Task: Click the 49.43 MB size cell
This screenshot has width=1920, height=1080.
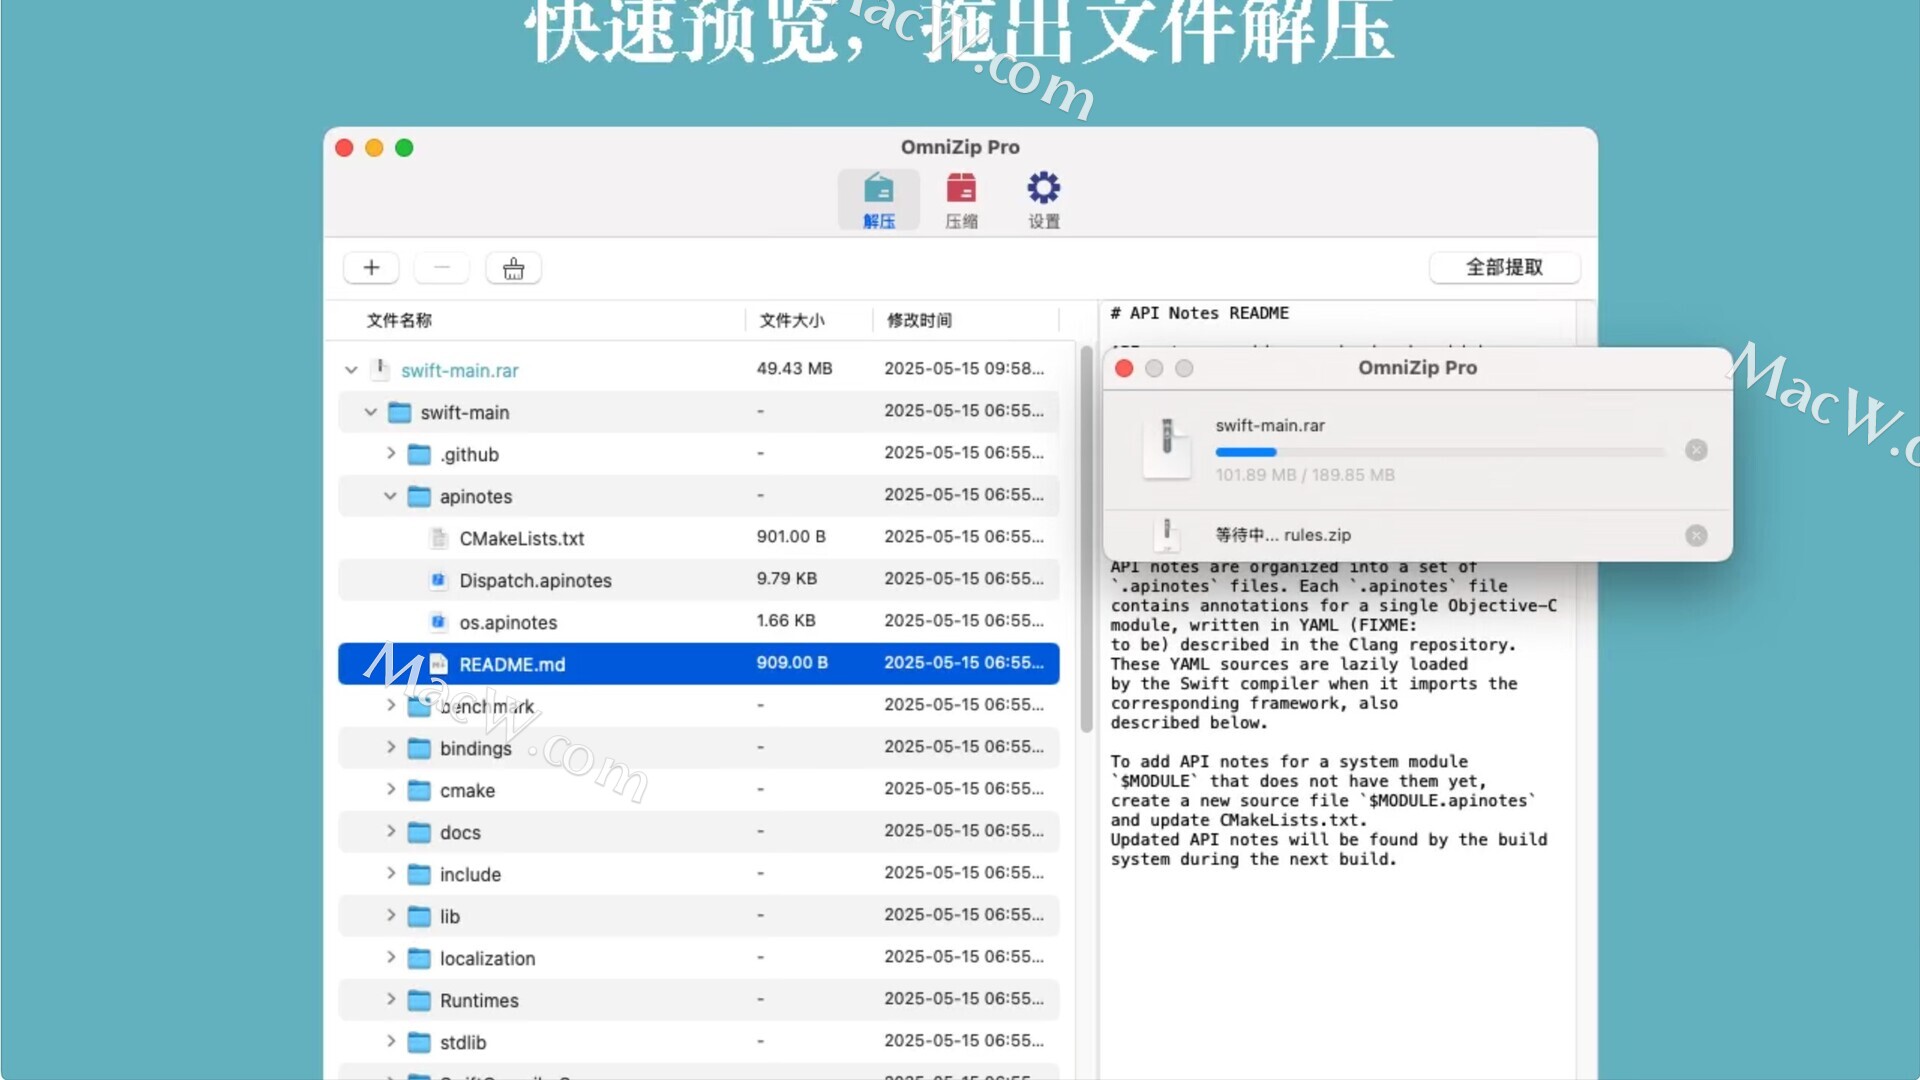Action: tap(794, 369)
